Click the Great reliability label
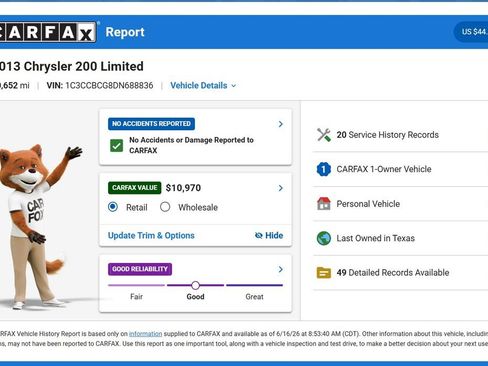 tap(254, 296)
